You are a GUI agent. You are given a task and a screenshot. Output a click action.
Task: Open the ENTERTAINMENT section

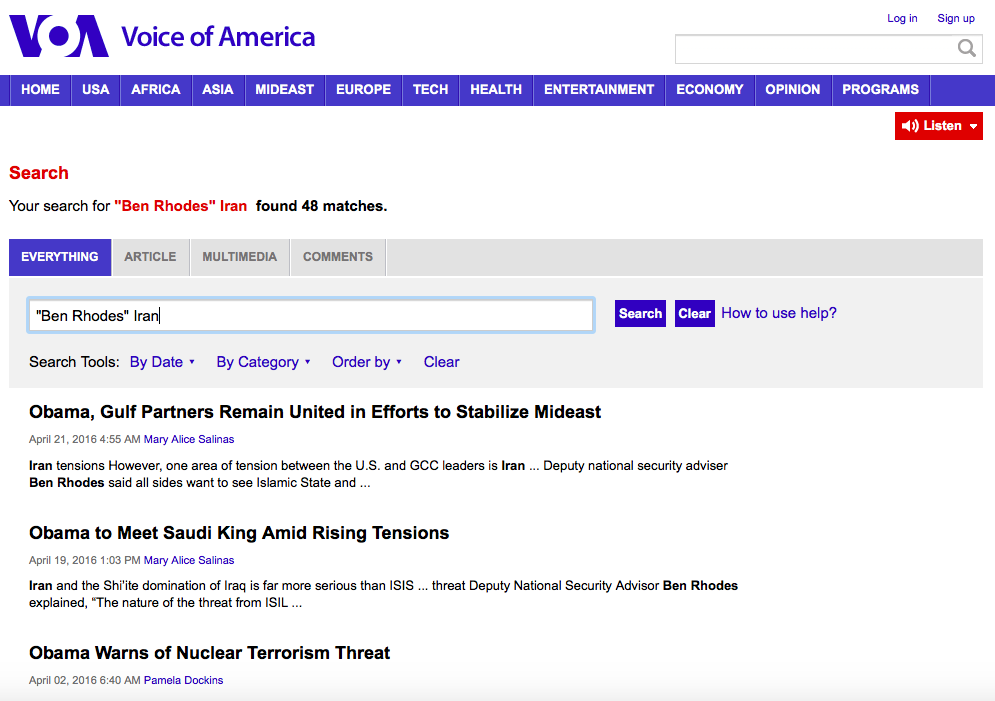(598, 89)
